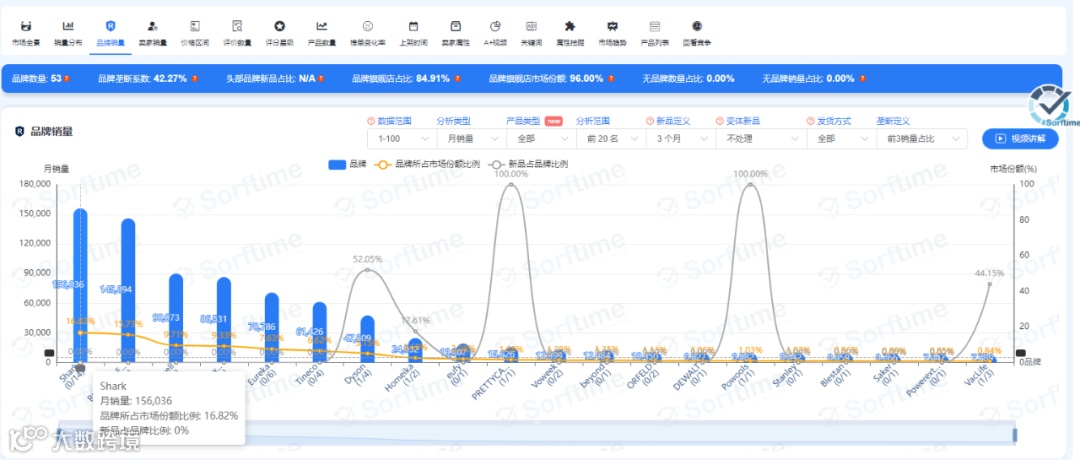
Task: Click the question icon before 发货方式
Action: (811, 121)
